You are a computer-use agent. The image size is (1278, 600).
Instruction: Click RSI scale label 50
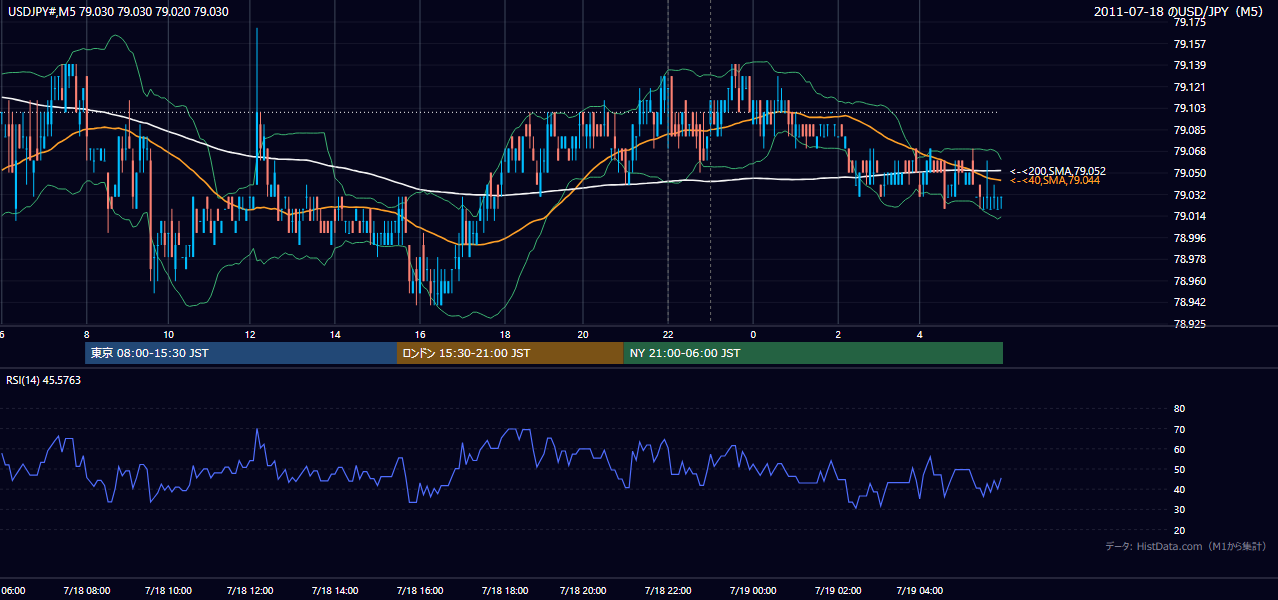(1179, 470)
